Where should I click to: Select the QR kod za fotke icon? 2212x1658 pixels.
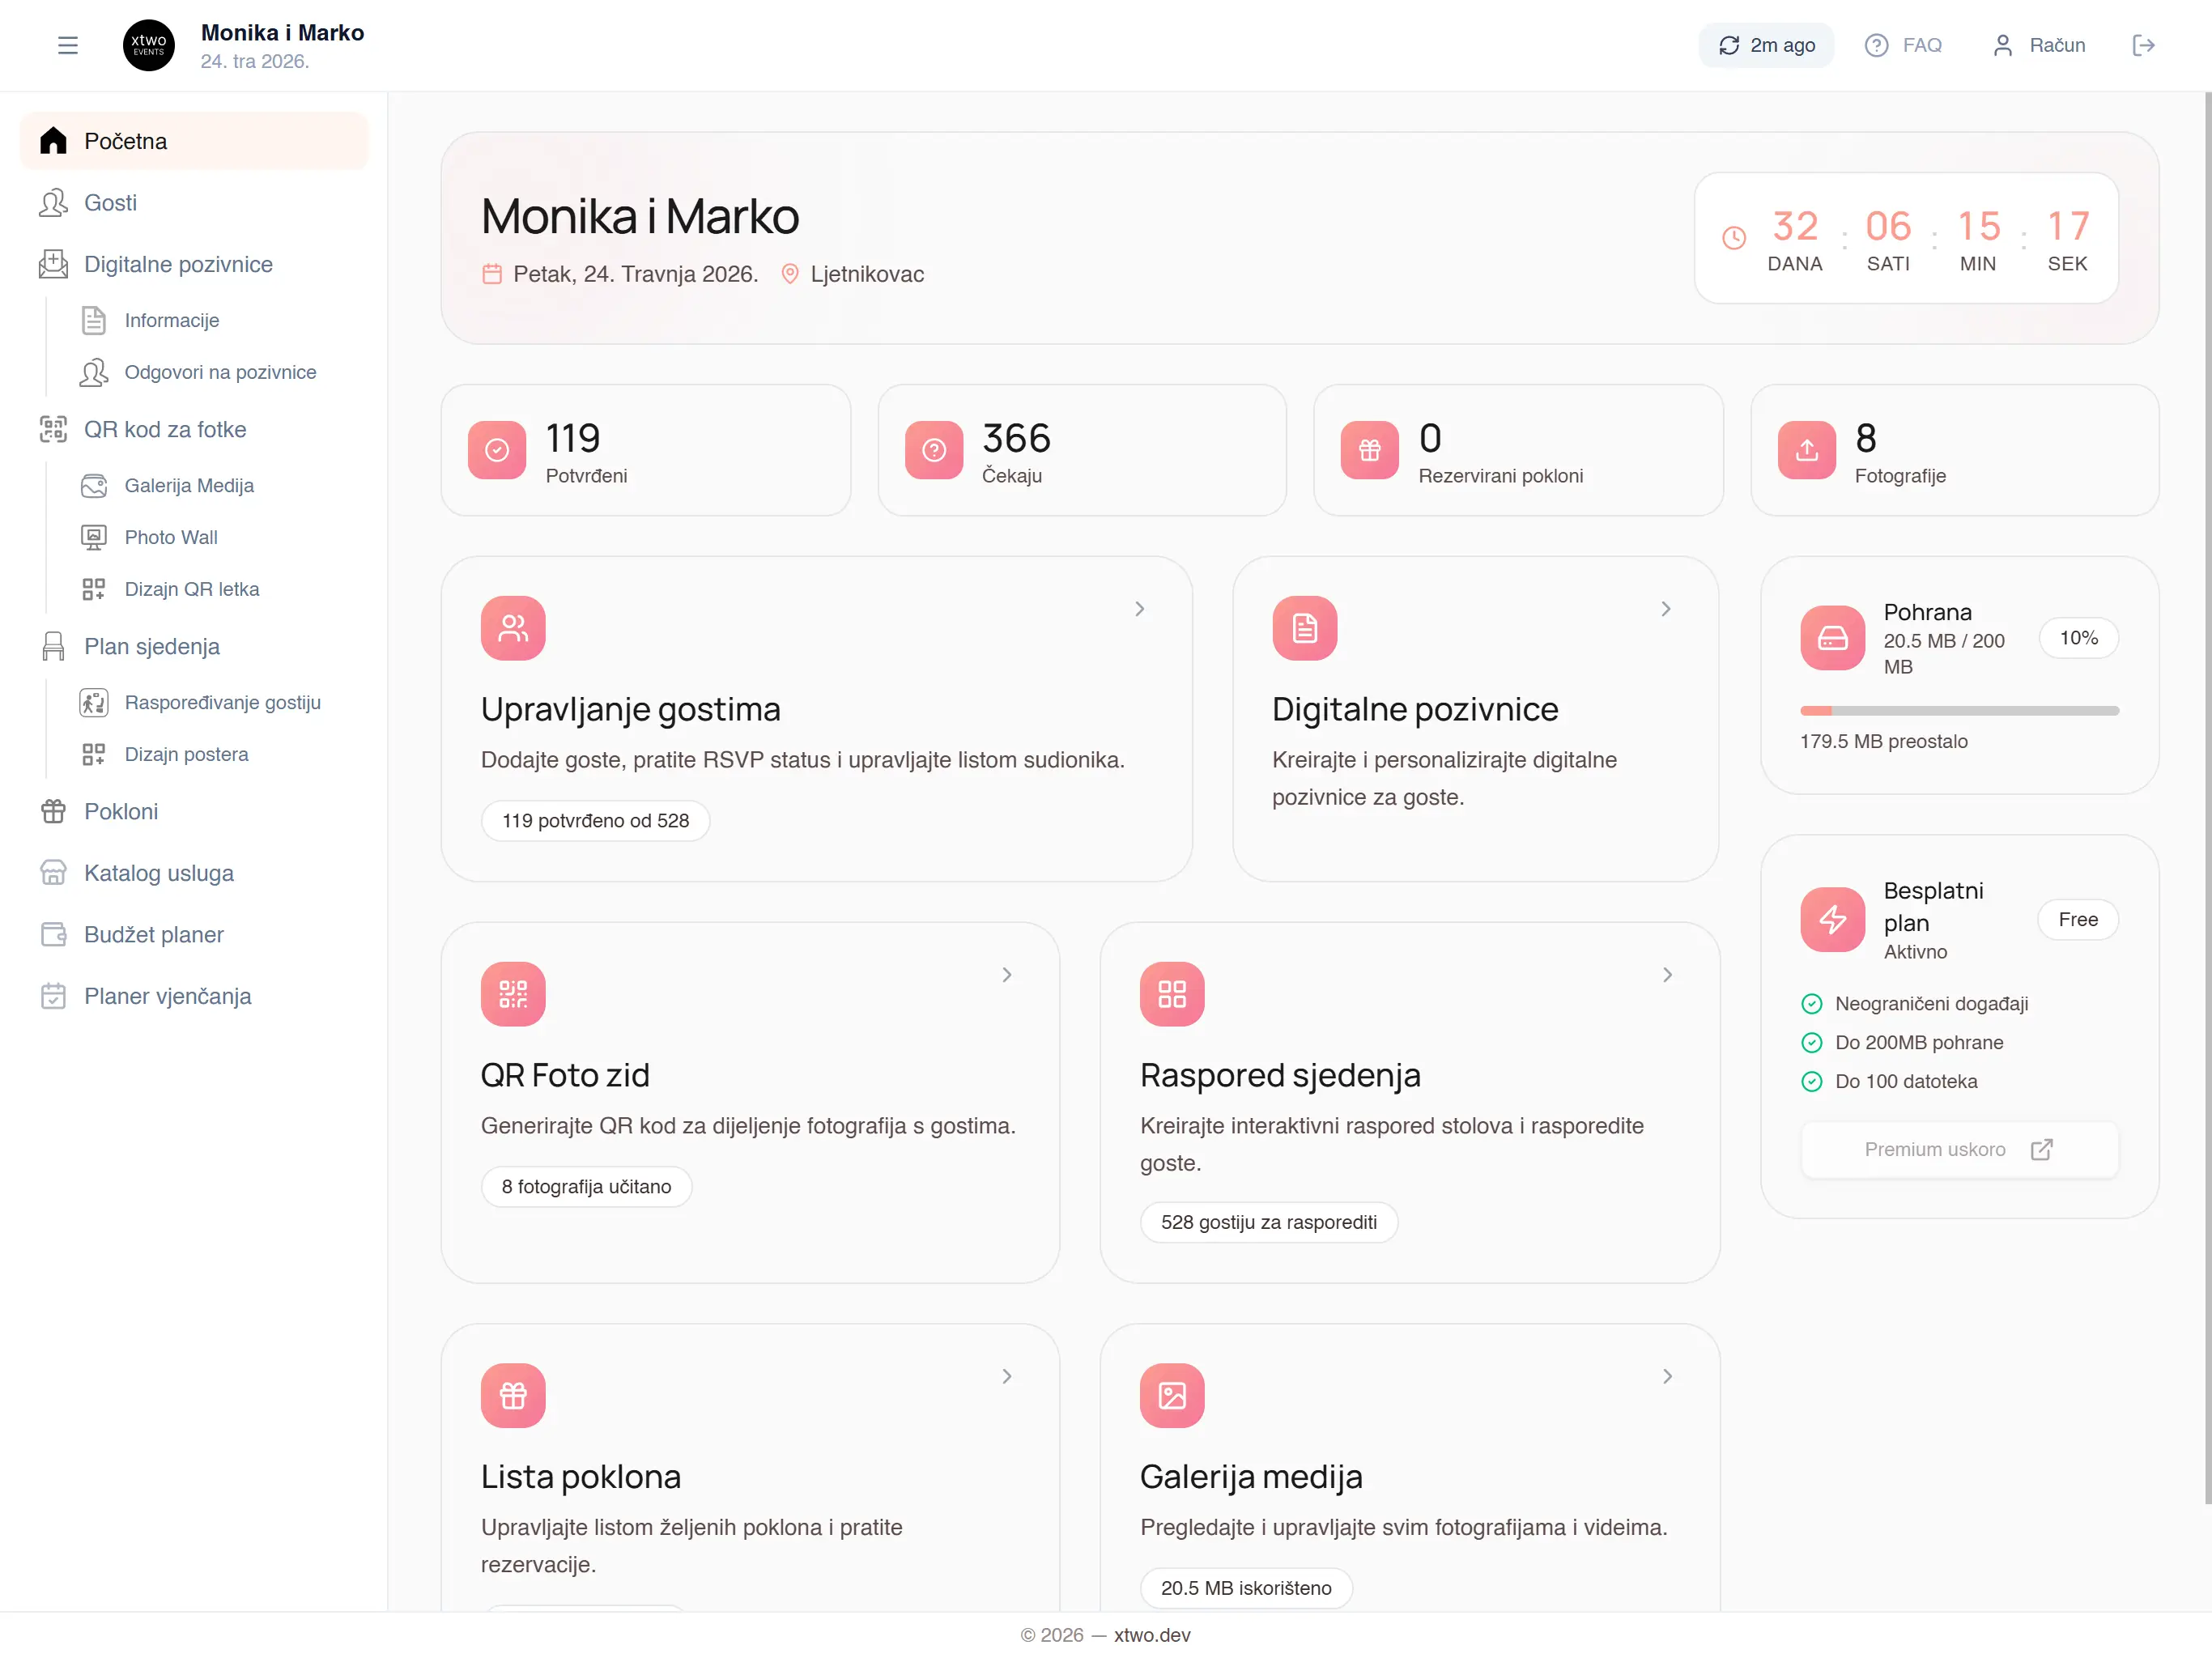click(53, 429)
